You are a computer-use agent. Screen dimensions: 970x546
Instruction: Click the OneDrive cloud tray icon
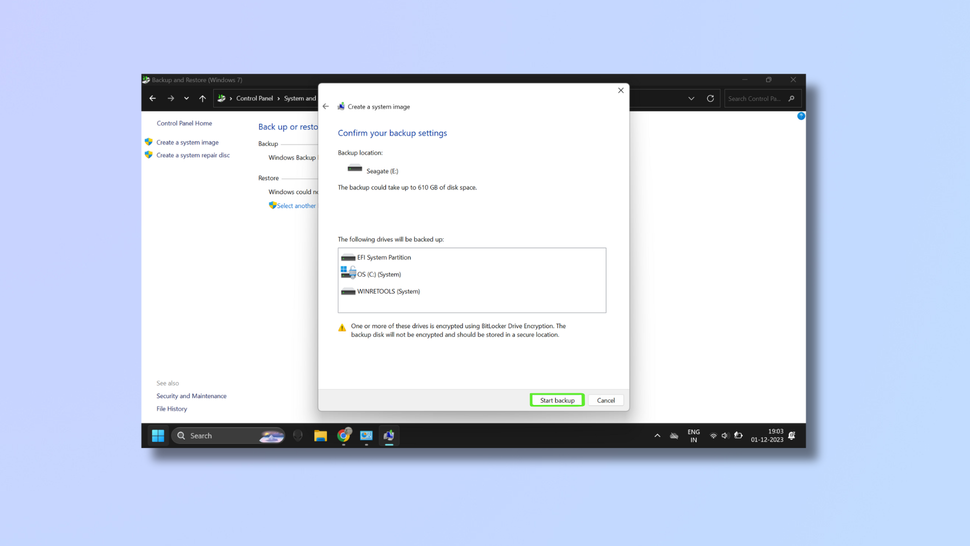tap(674, 436)
